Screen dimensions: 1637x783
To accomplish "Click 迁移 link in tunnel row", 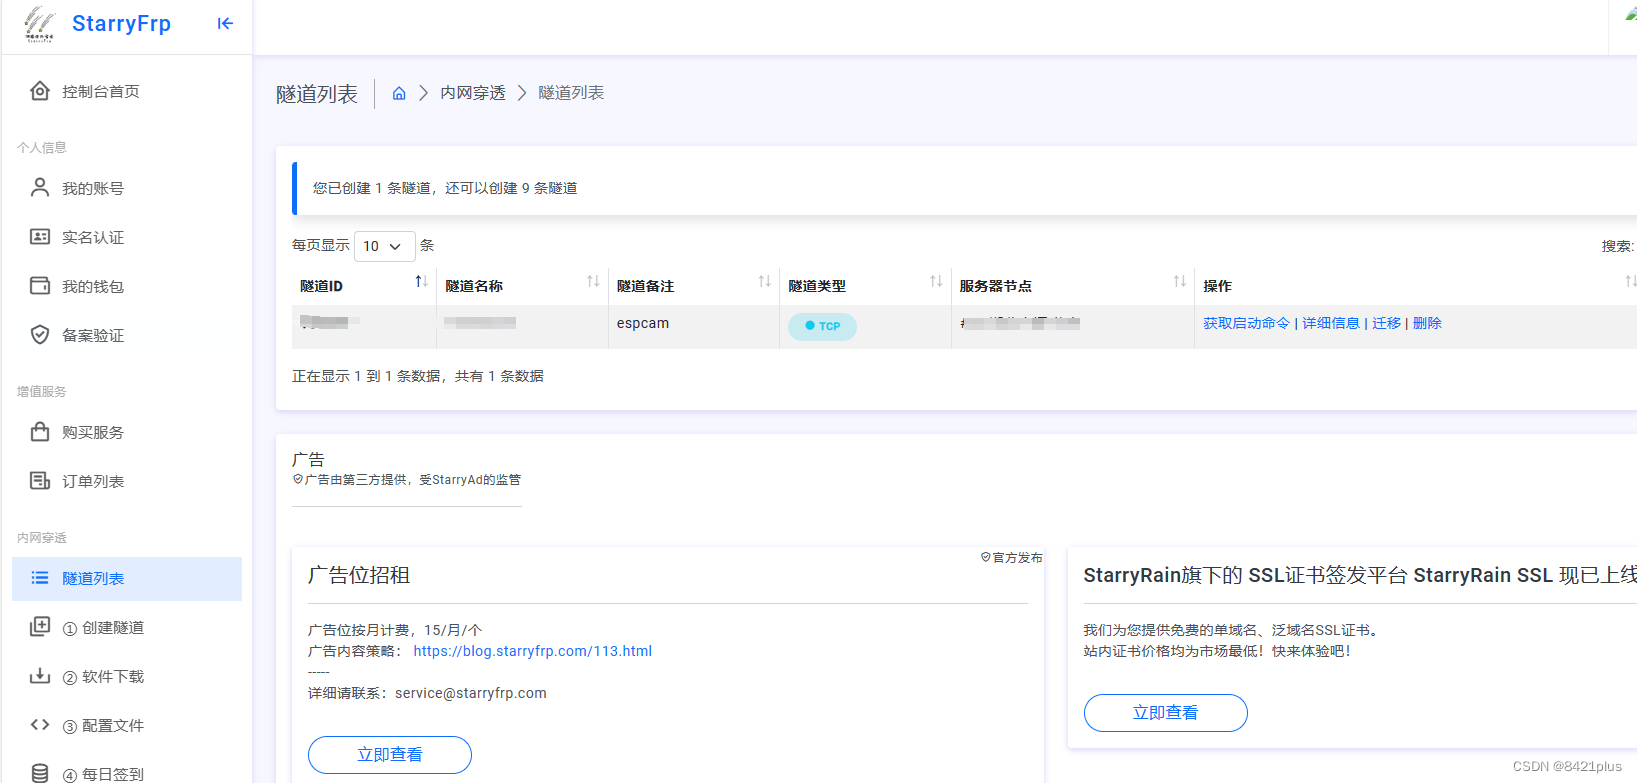I will tap(1386, 323).
